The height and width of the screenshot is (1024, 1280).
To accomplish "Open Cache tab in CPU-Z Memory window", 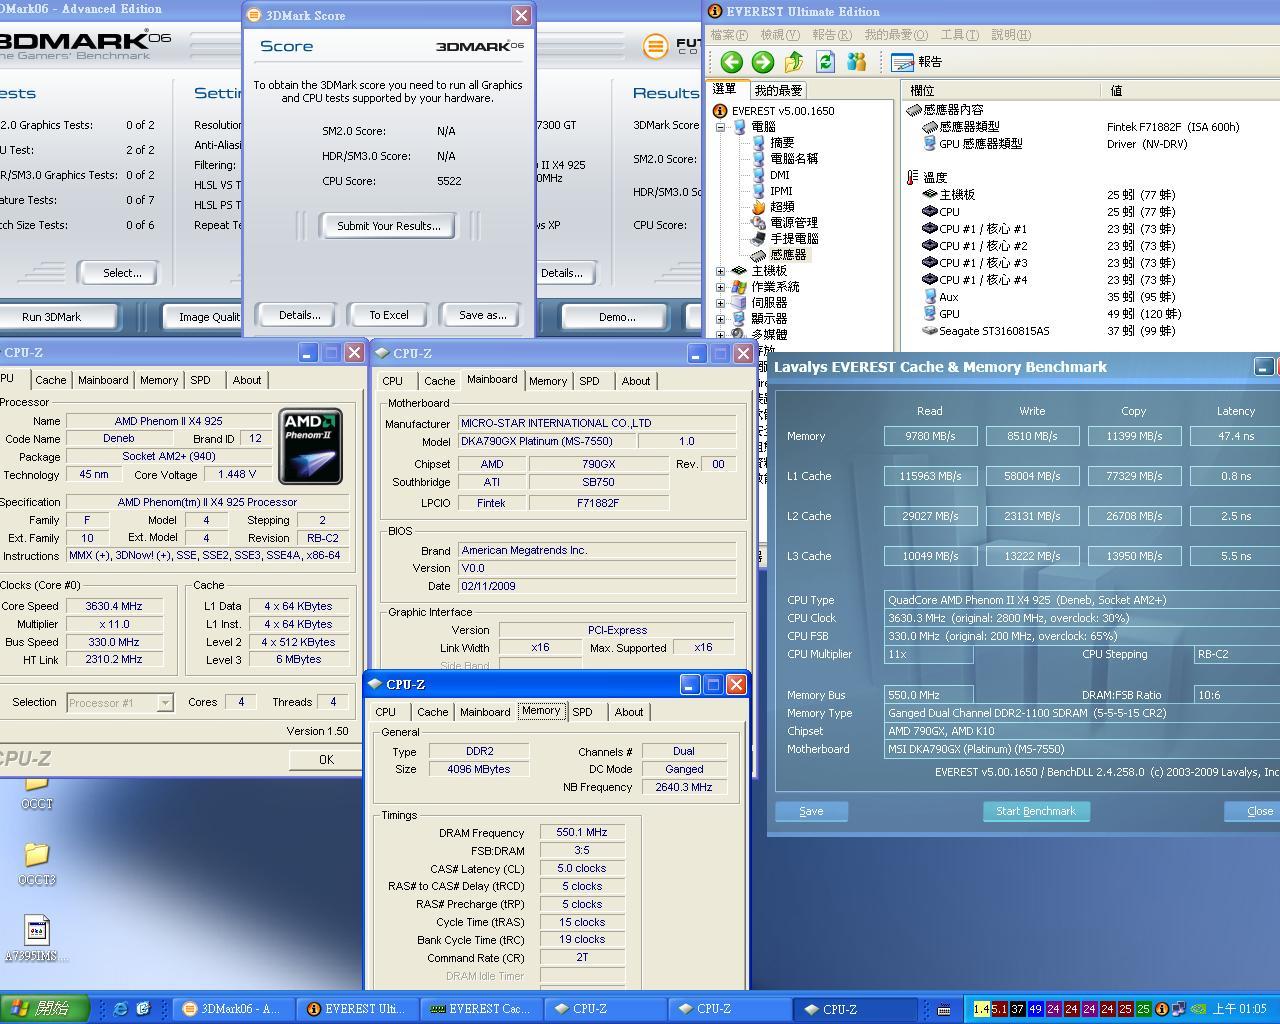I will (432, 712).
